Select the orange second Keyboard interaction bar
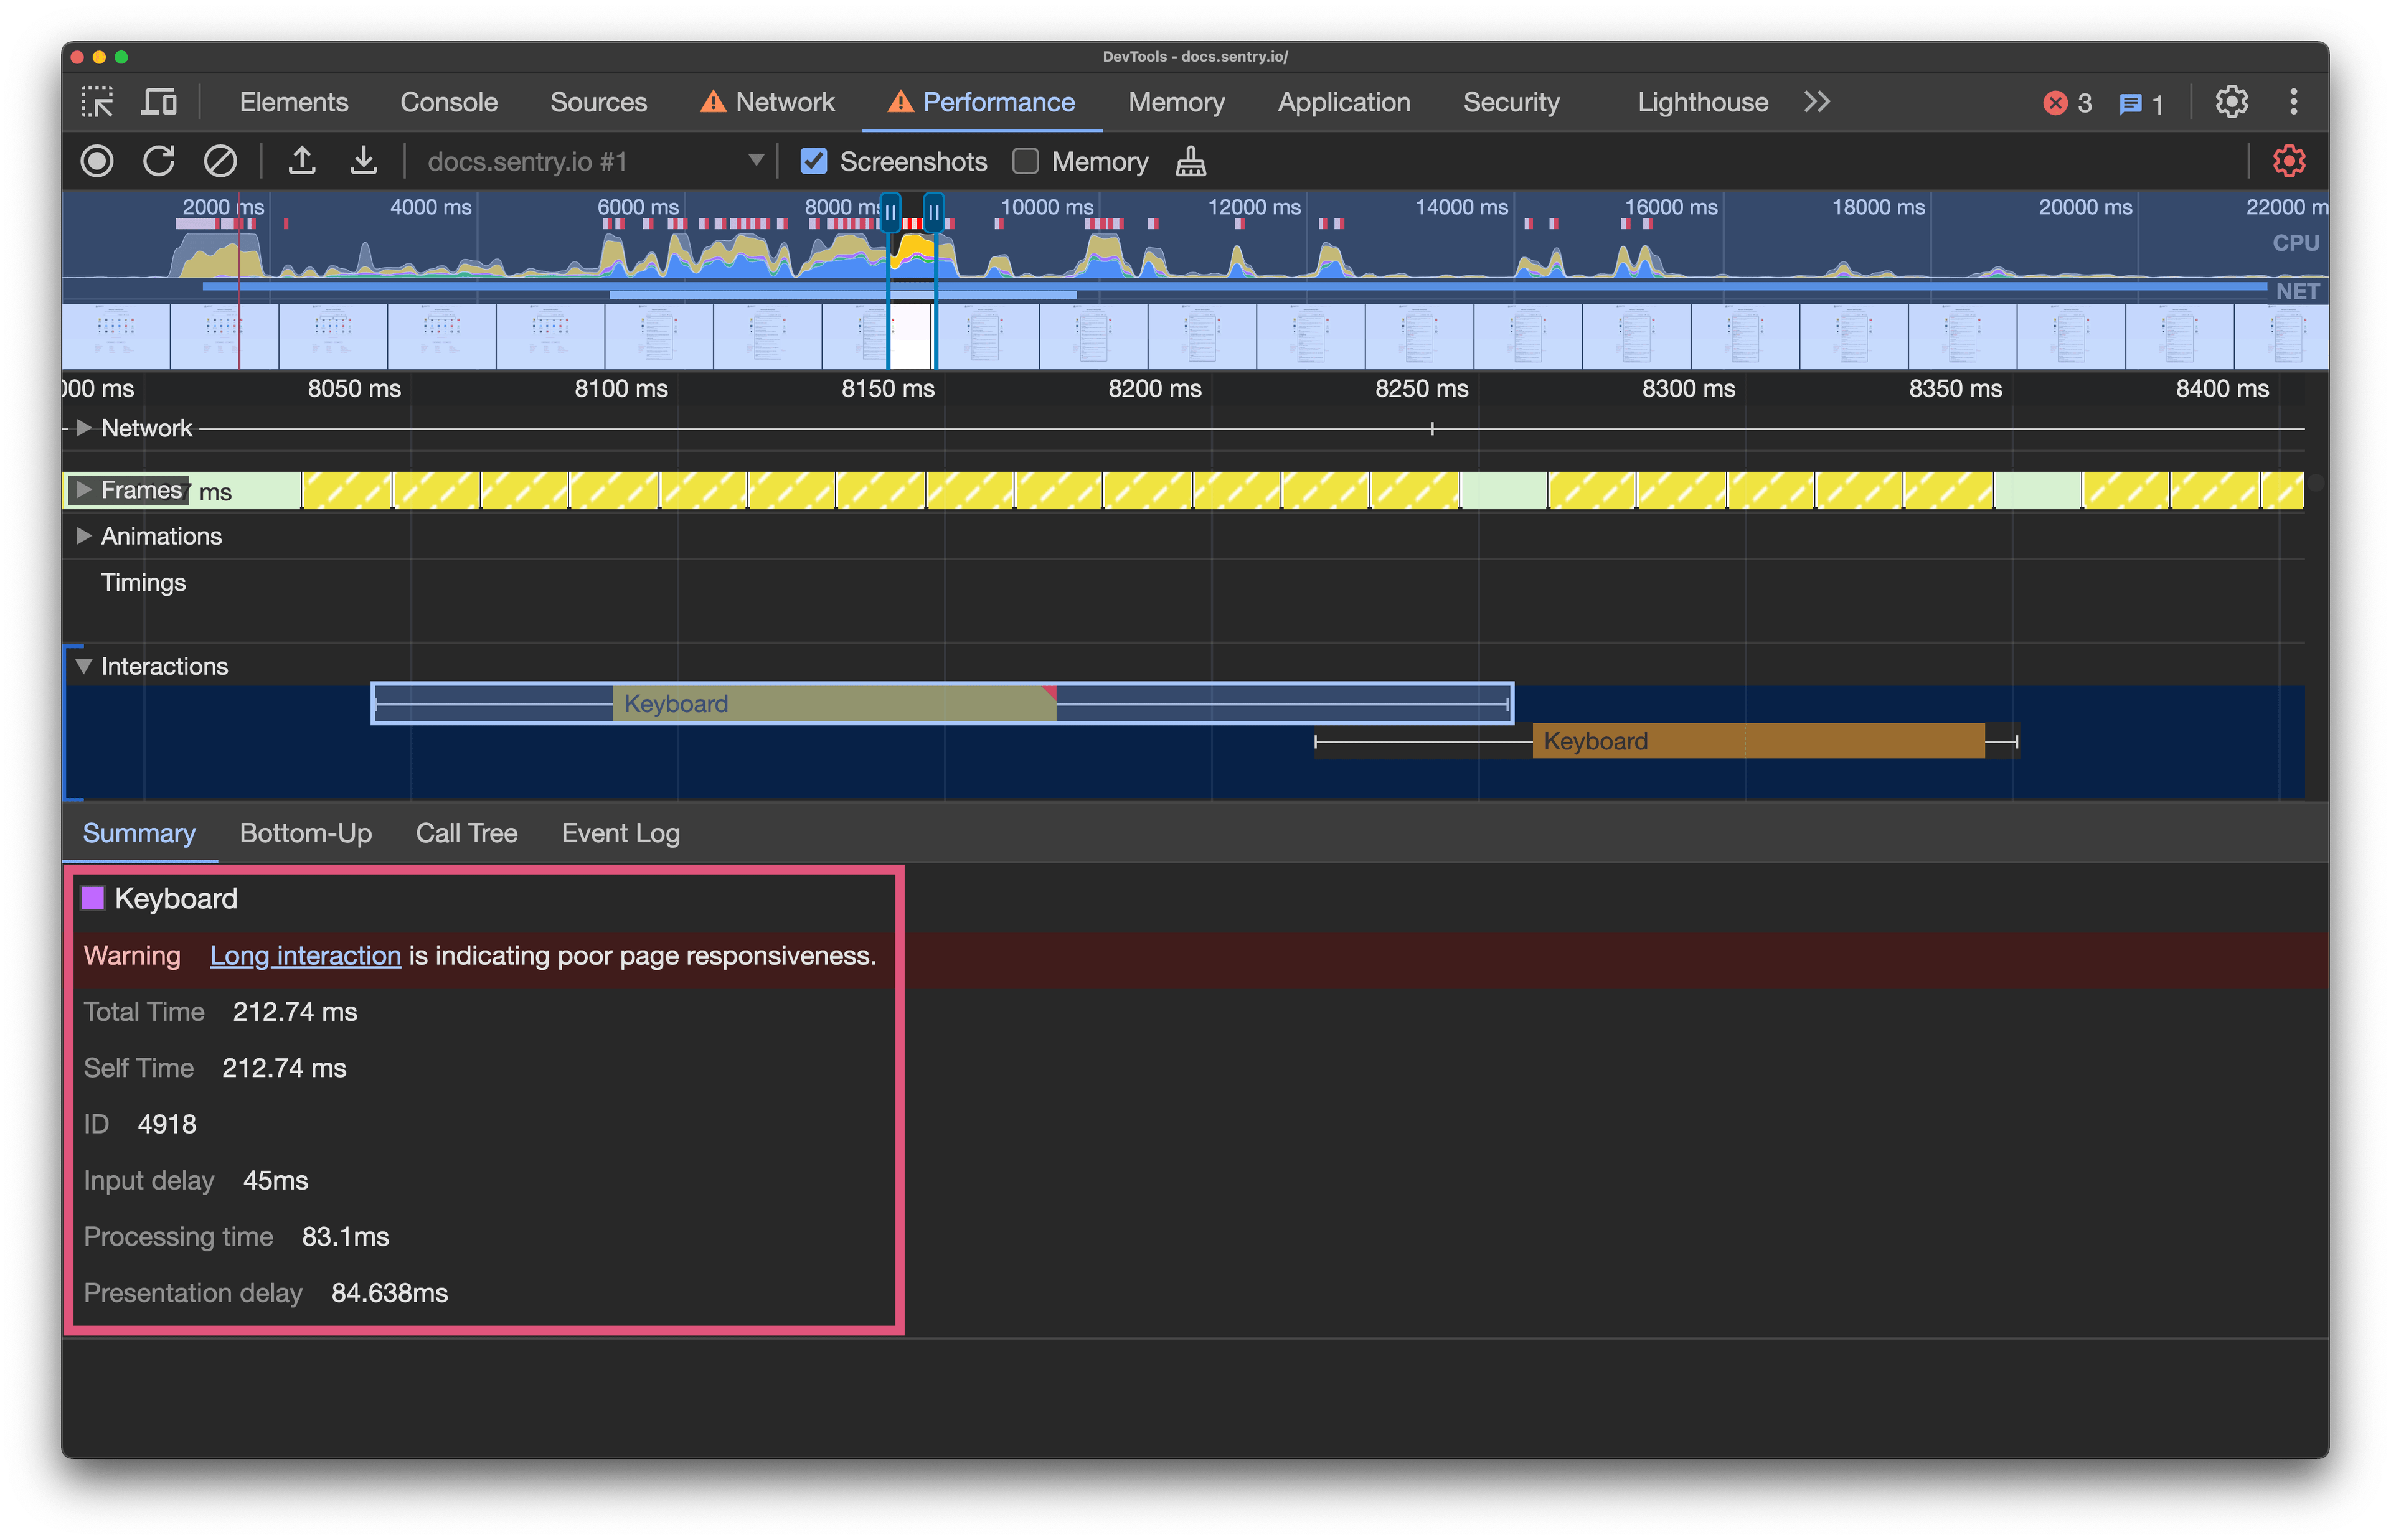2391x1540 pixels. click(x=1758, y=742)
